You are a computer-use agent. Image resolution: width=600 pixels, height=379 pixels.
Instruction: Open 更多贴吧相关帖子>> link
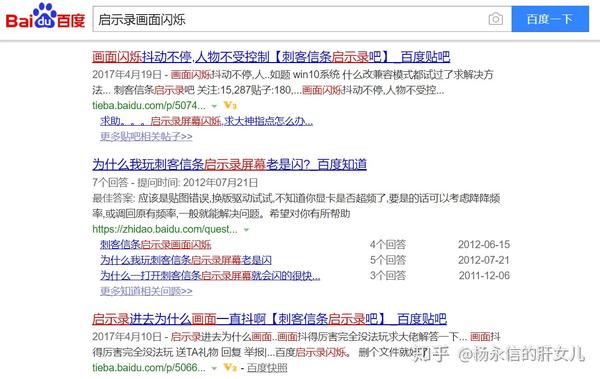pos(146,136)
